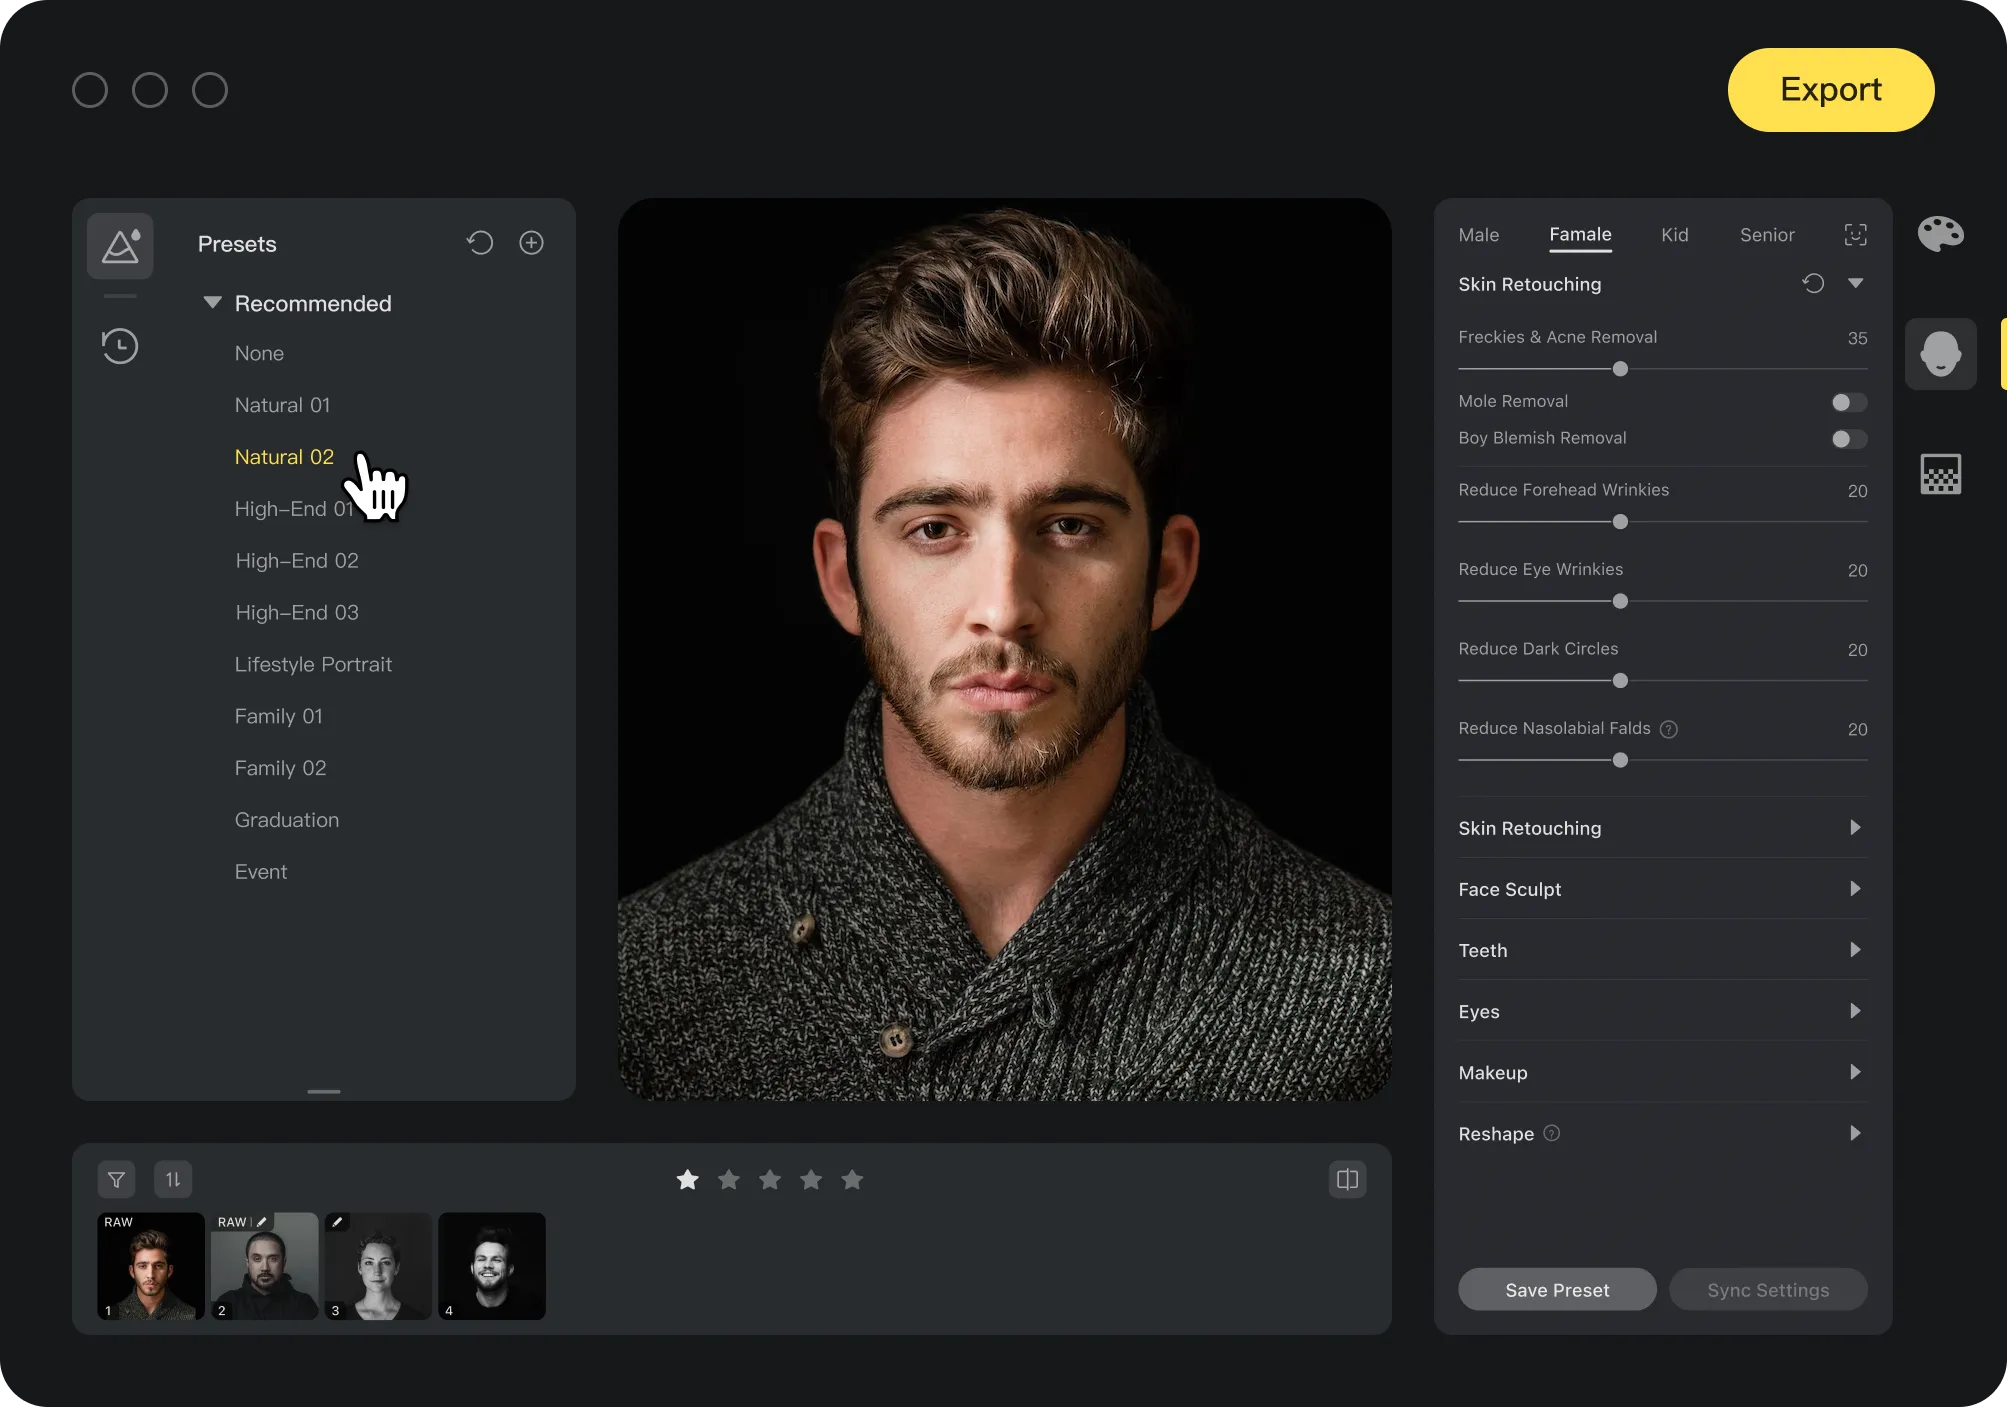The height and width of the screenshot is (1407, 2007).
Task: Click the Reduce Dark Circles slider handle
Action: (1620, 681)
